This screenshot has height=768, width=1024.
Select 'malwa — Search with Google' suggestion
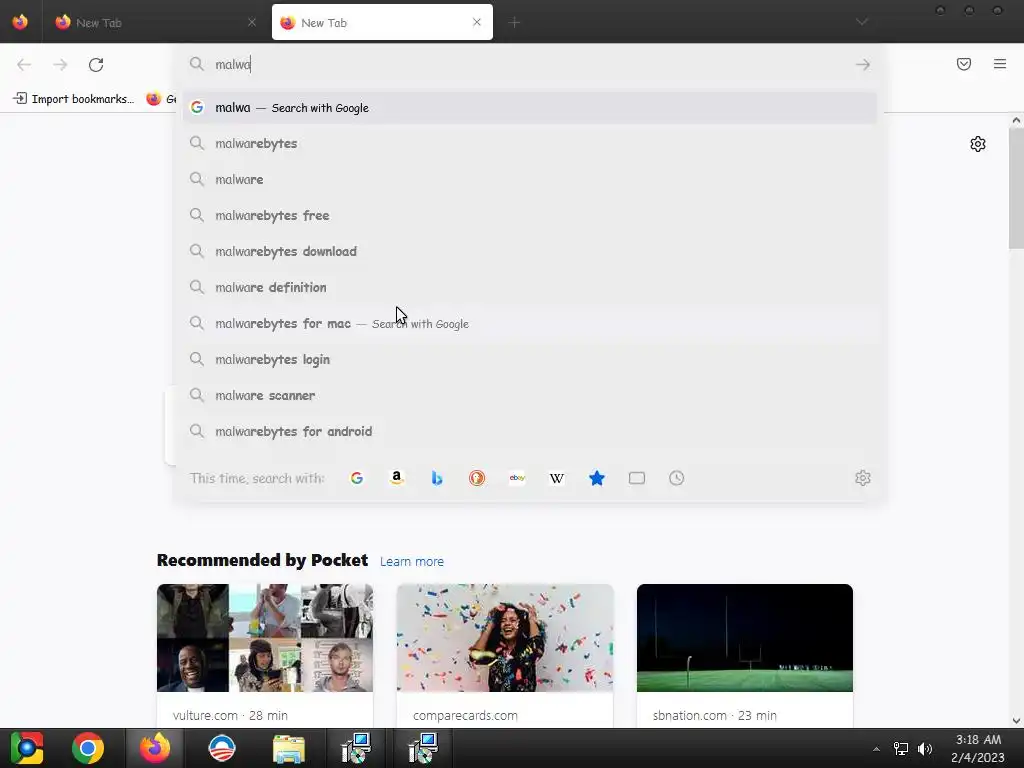[530, 108]
